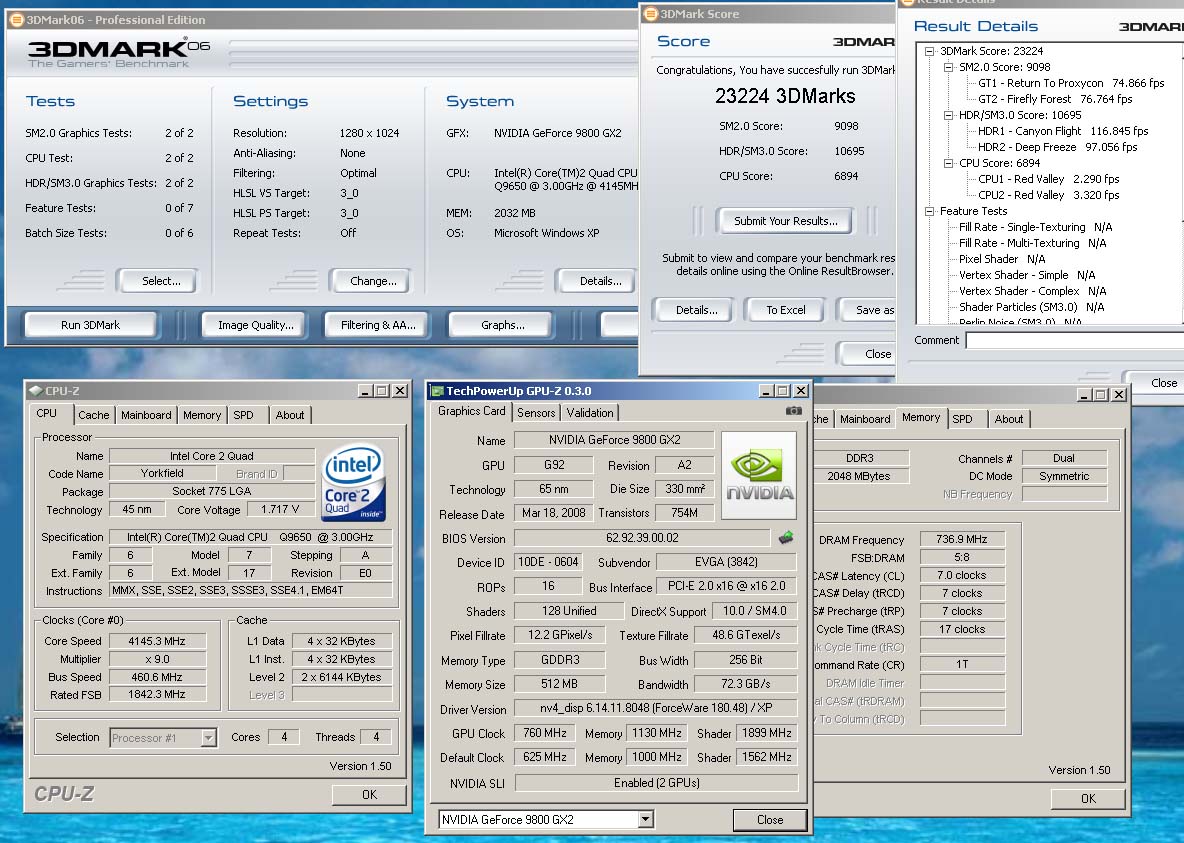Open About tab in CPU-Z Memory window
This screenshot has width=1184, height=843.
click(x=1009, y=418)
